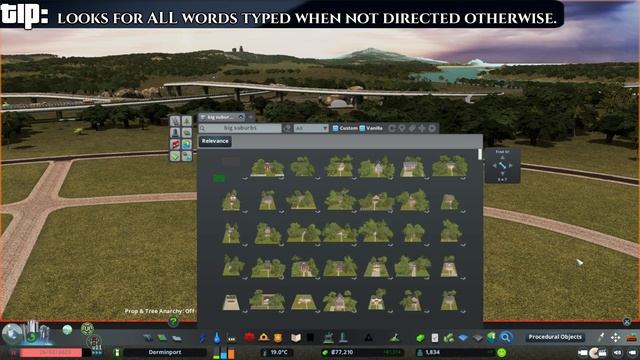Click the 19.0°C temperature readout
The image size is (640, 360).
click(x=279, y=352)
